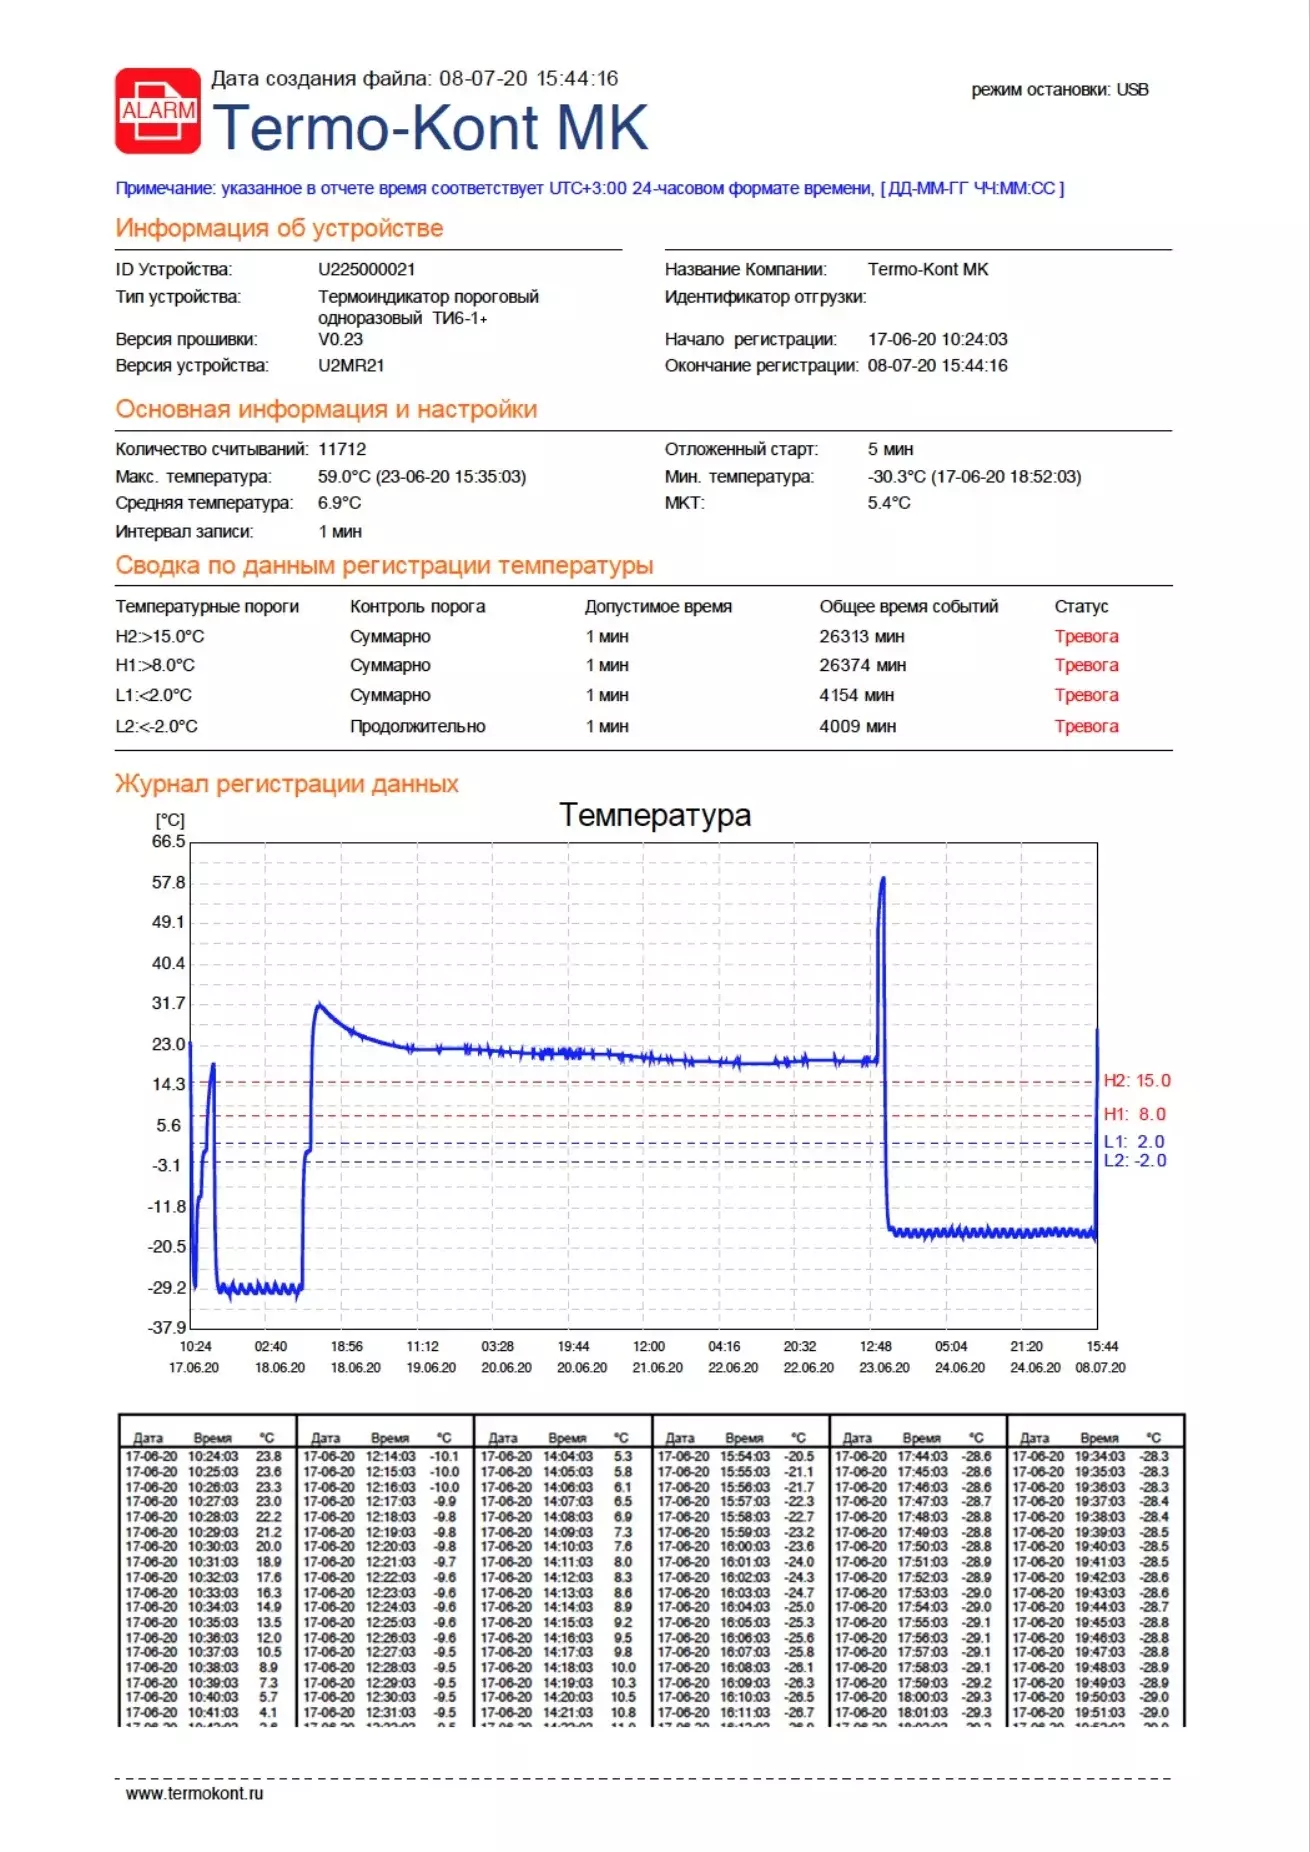The height and width of the screenshot is (1852, 1310).
Task: Select the Журнал регистрации данных section heading
Action: (287, 784)
